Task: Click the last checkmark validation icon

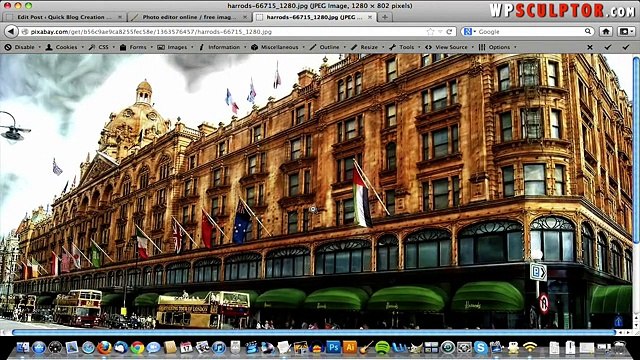Action: point(626,47)
